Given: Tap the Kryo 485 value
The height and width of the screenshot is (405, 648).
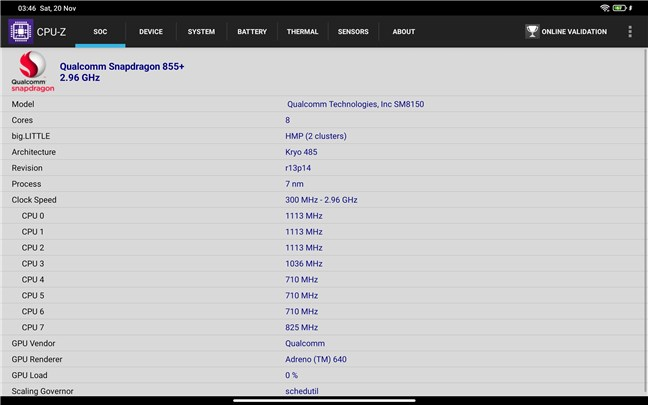Looking at the screenshot, I should click(301, 152).
